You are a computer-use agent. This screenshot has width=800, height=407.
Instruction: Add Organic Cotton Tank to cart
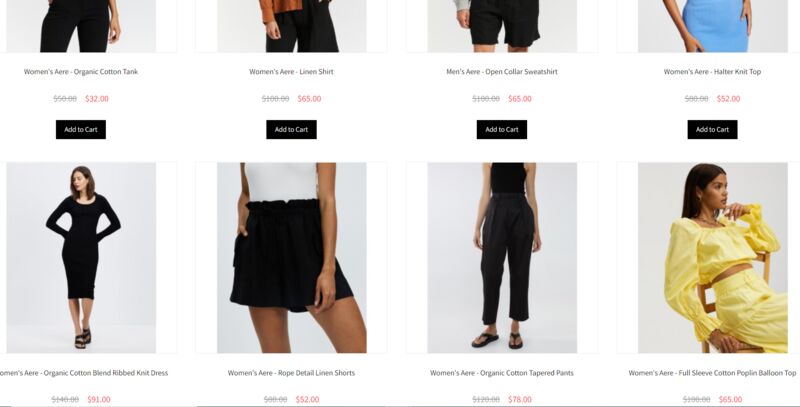click(81, 130)
